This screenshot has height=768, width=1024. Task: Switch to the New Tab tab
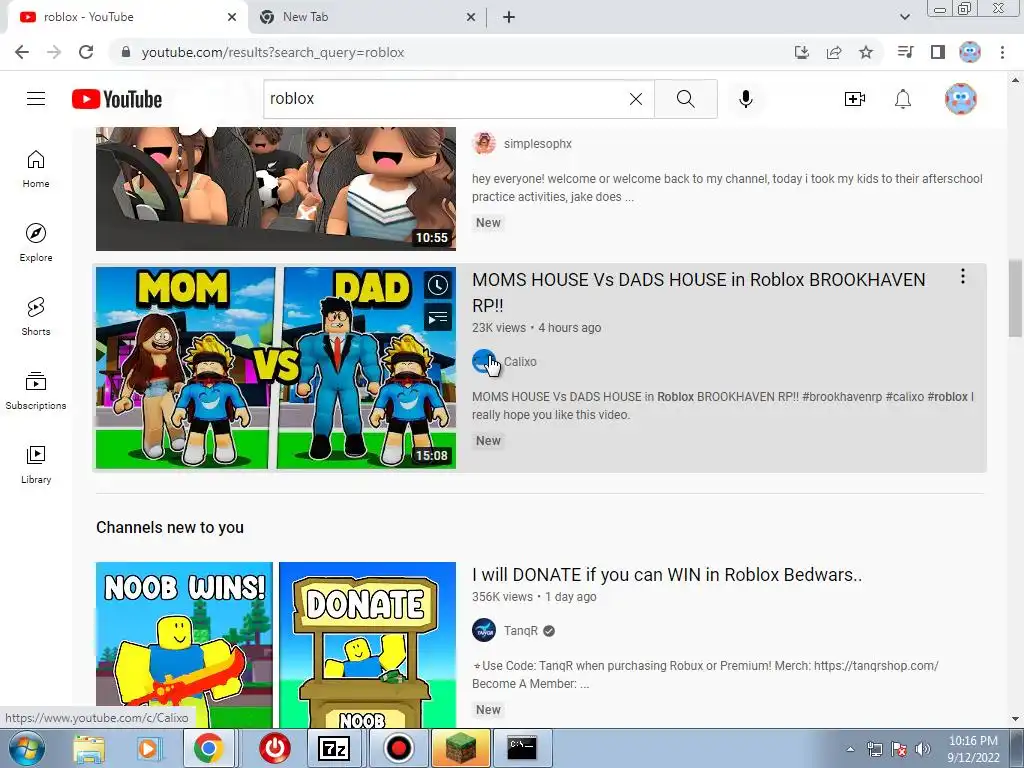pyautogui.click(x=366, y=17)
